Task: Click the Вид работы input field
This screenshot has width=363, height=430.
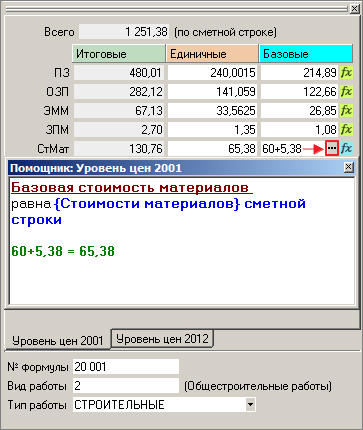Action: (x=126, y=386)
